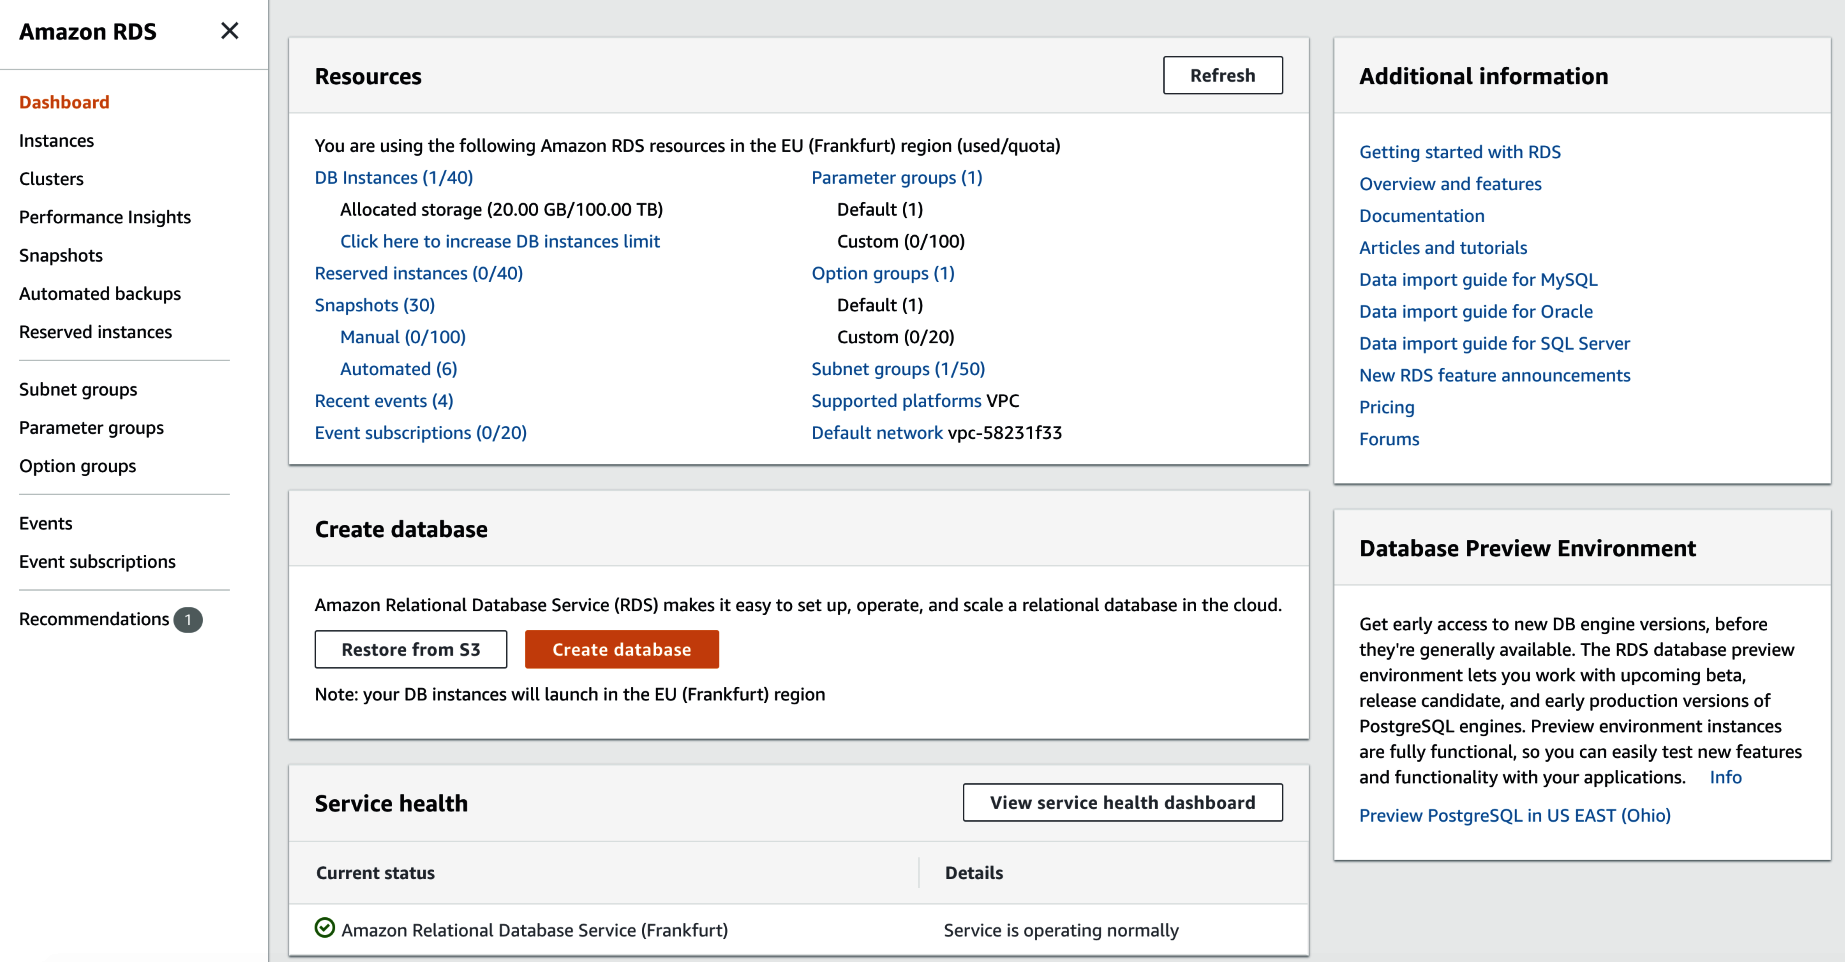
Task: Open Performance Insights in the sidebar
Action: pyautogui.click(x=105, y=217)
